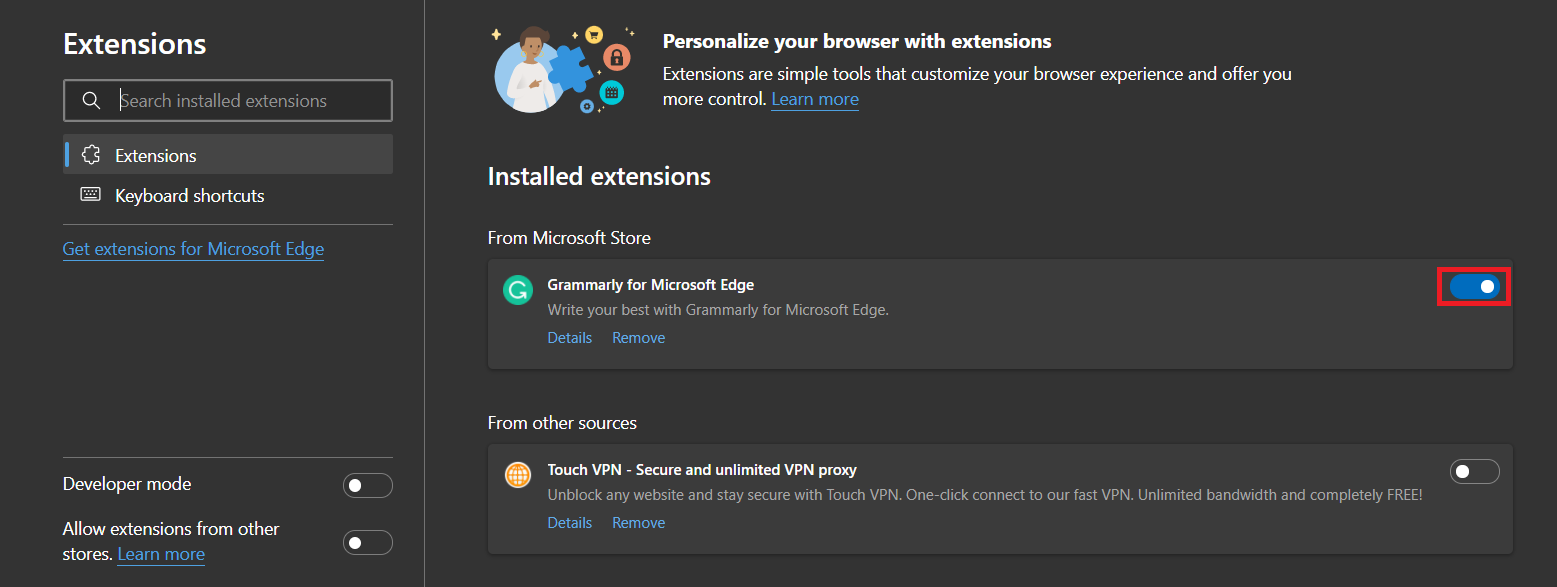The height and width of the screenshot is (587, 1557).
Task: View Details for Touch VPN
Action: pos(570,523)
